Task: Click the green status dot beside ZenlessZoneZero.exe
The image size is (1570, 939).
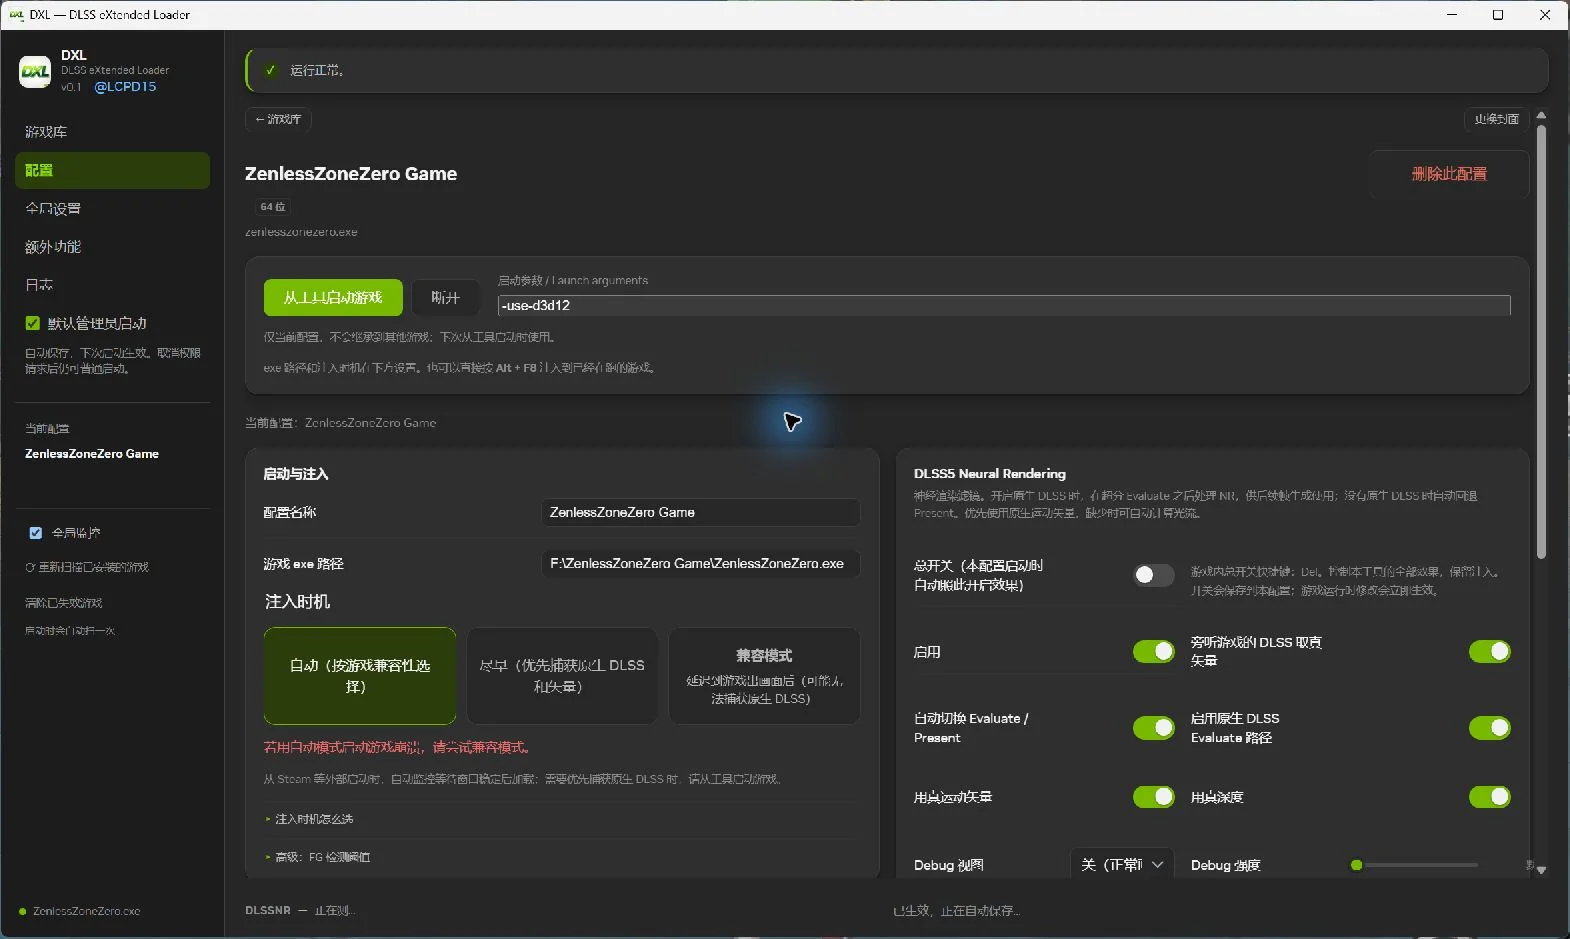Action: coord(22,911)
